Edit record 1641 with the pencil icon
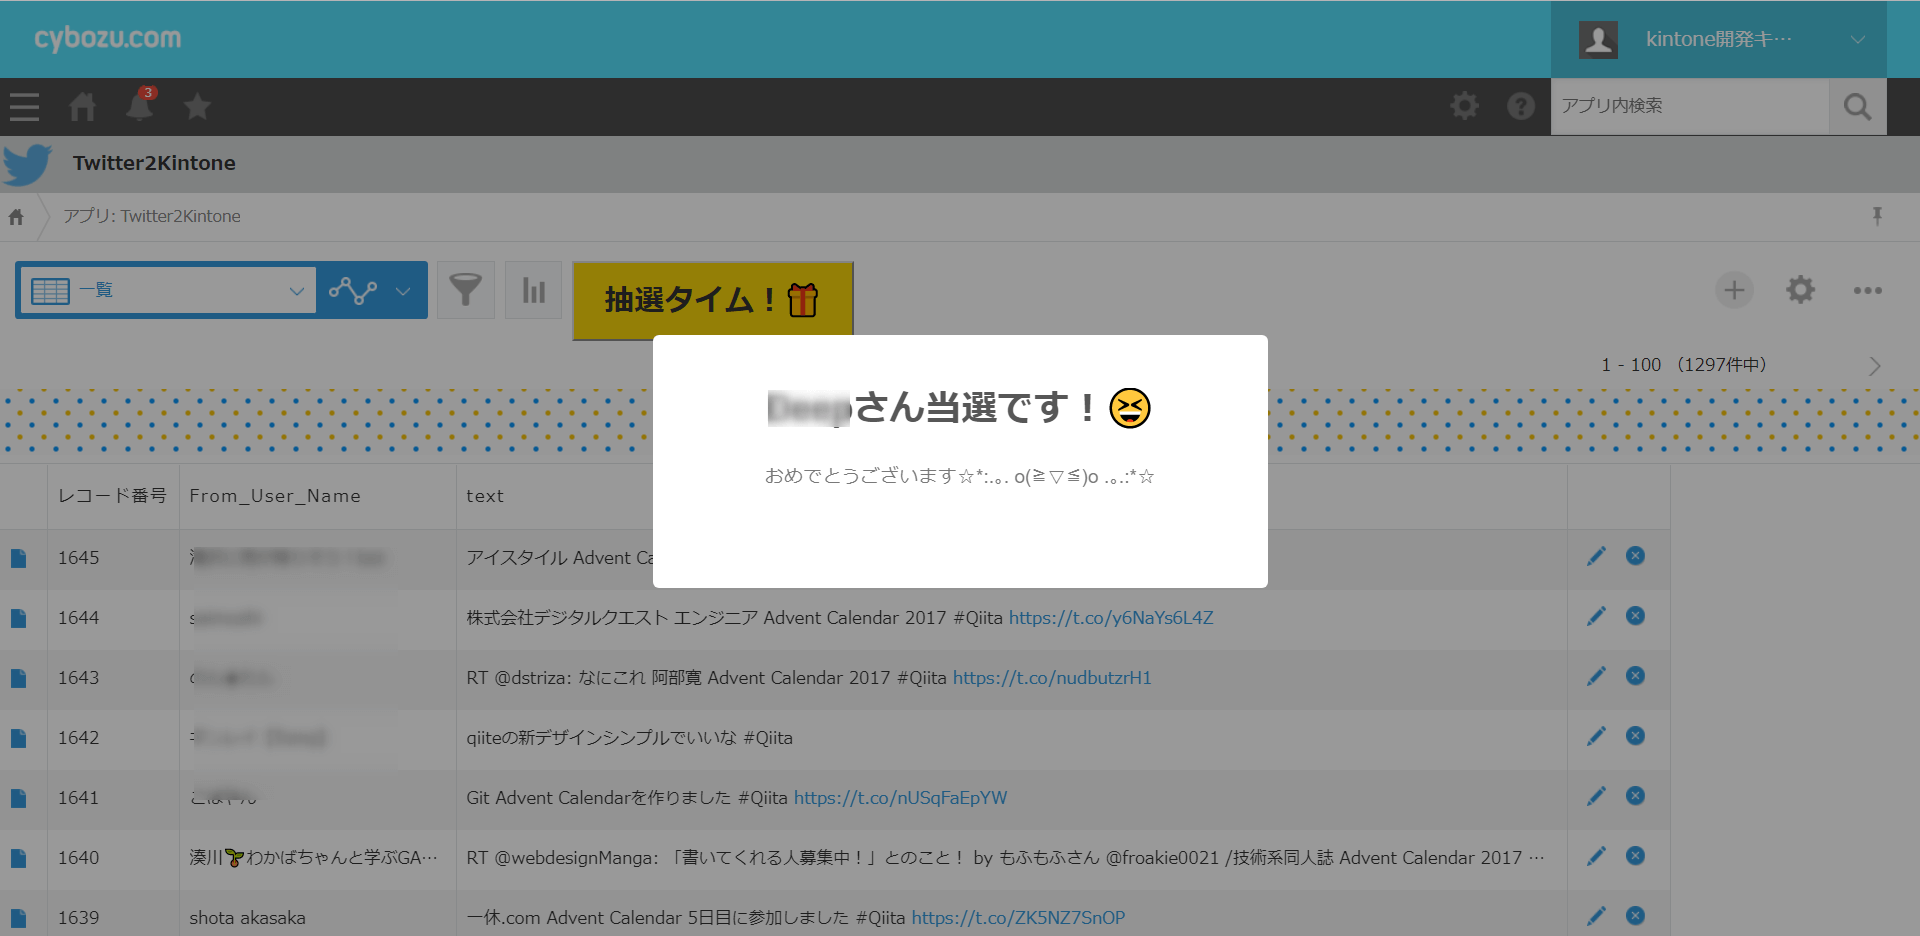The width and height of the screenshot is (1920, 936). pos(1596,796)
